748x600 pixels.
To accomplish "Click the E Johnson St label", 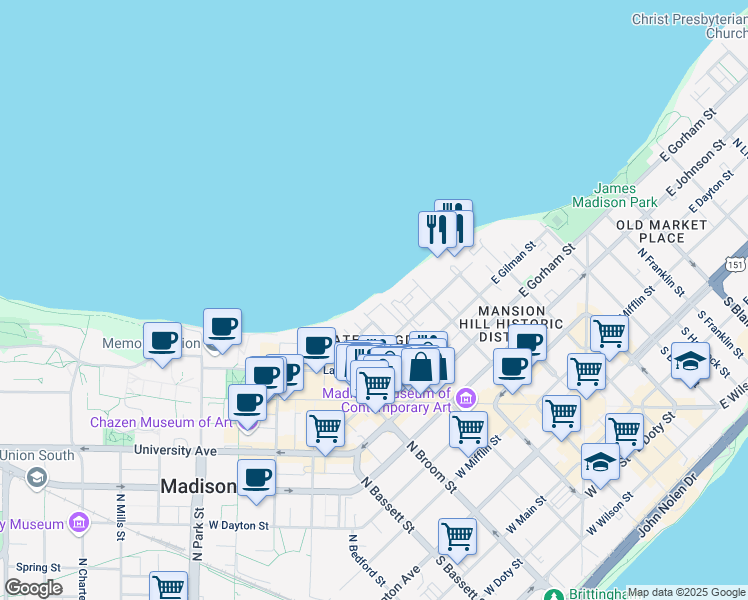I will pos(696,168).
